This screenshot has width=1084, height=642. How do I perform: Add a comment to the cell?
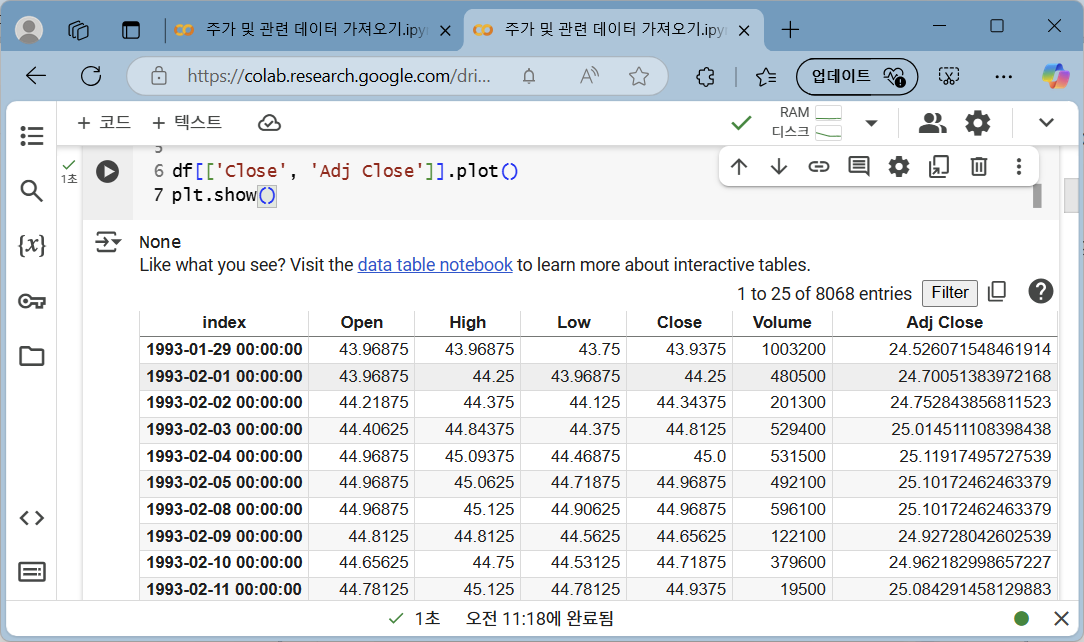(859, 167)
